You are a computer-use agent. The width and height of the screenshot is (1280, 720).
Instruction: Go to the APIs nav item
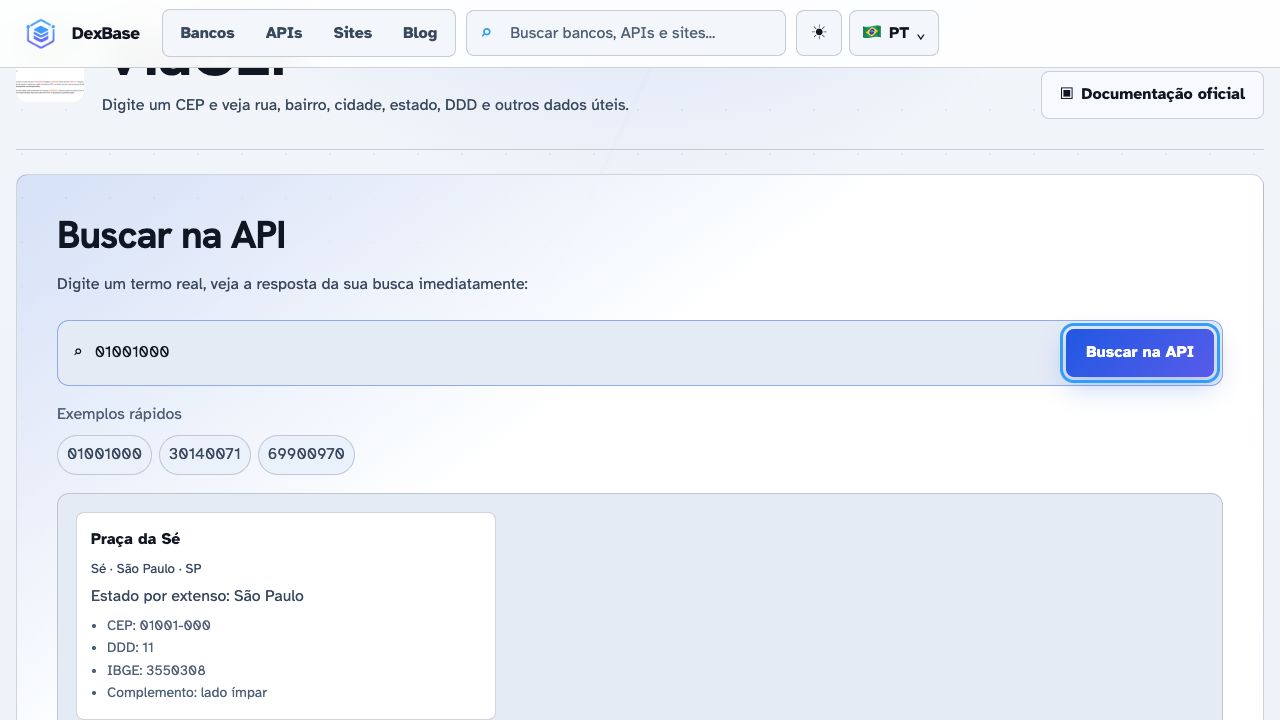click(x=284, y=33)
